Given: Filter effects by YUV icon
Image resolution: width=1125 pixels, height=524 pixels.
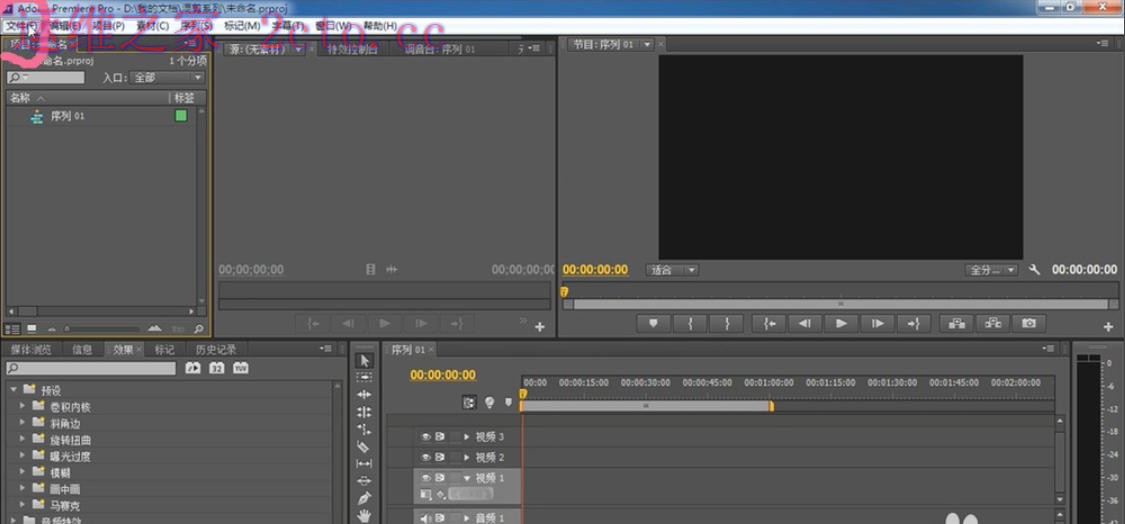Looking at the screenshot, I should click(x=241, y=368).
